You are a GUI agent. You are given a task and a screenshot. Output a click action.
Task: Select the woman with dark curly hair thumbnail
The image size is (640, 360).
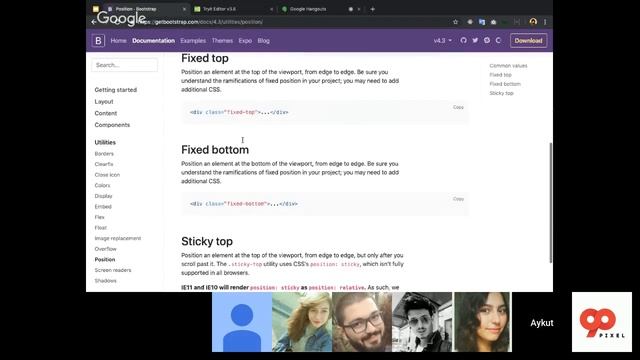[482, 322]
